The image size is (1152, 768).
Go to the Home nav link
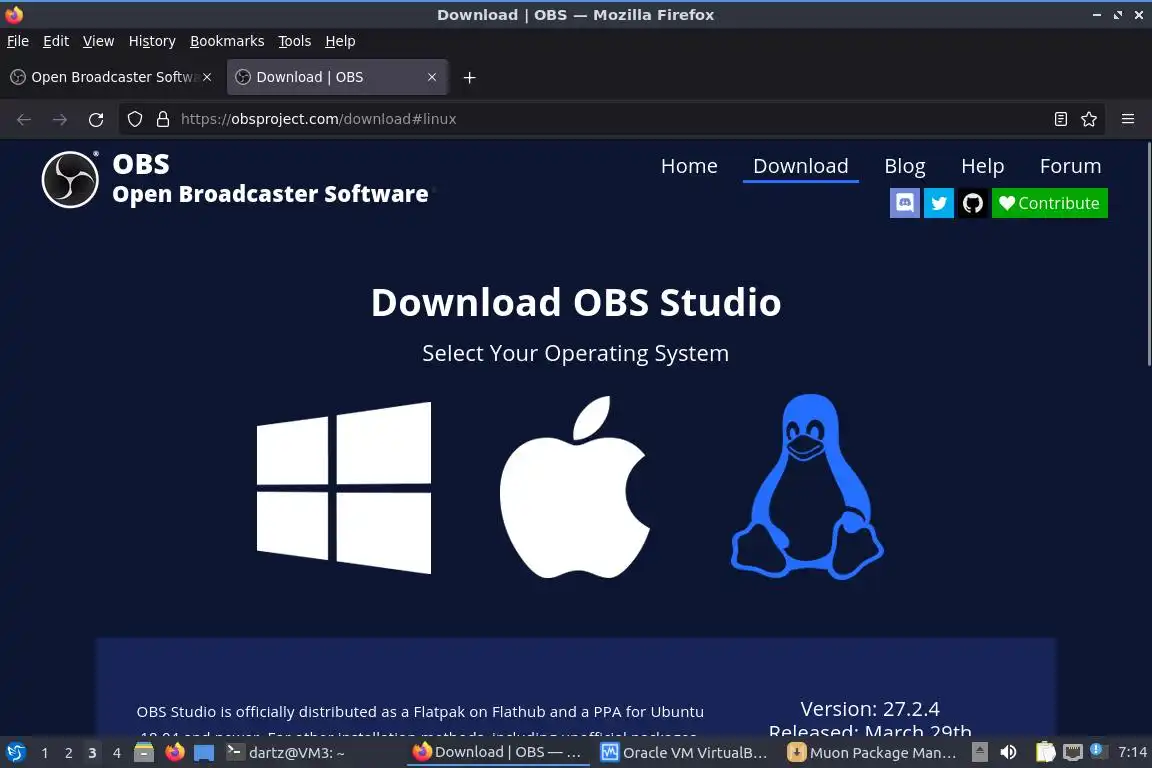pos(688,166)
